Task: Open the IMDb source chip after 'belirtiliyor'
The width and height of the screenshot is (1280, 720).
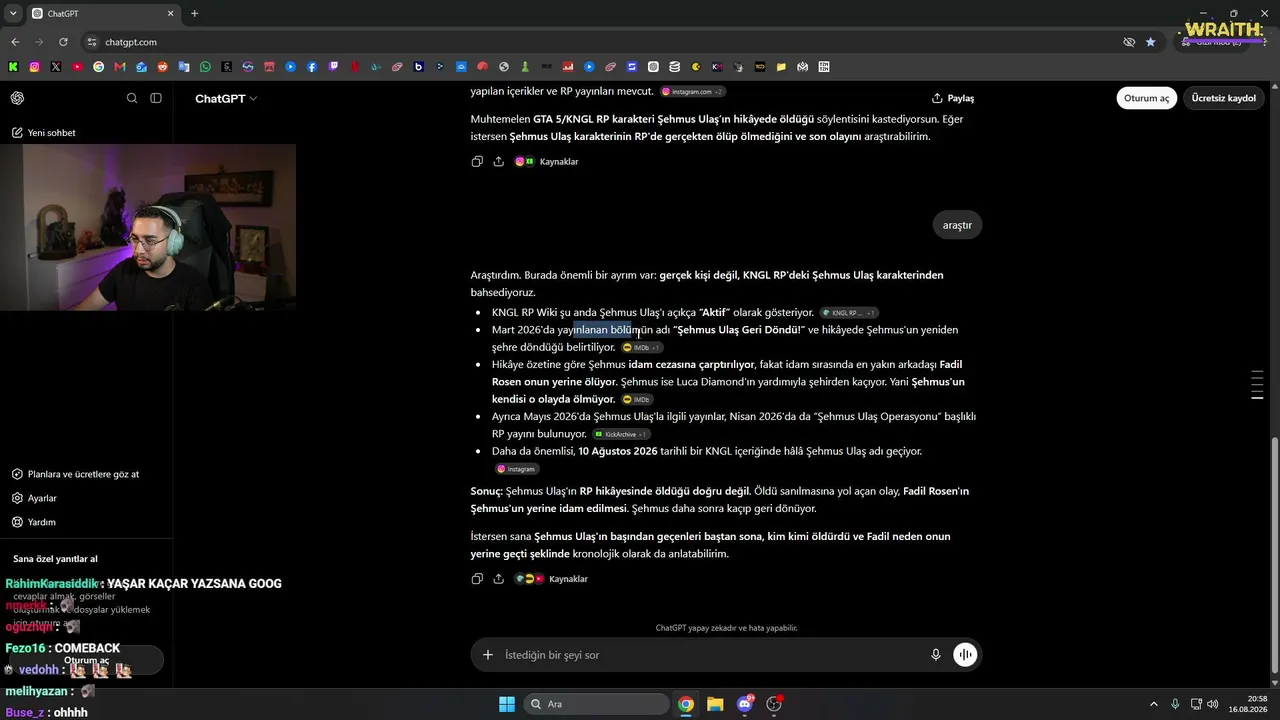Action: click(x=642, y=348)
